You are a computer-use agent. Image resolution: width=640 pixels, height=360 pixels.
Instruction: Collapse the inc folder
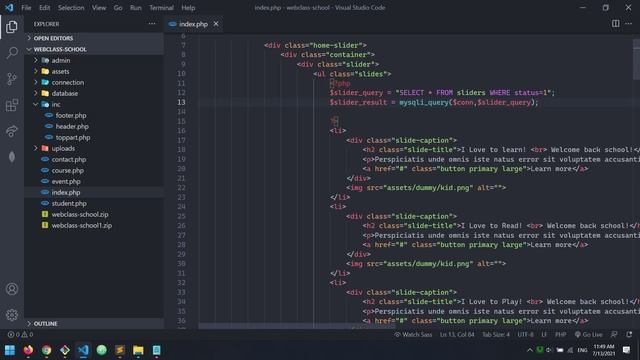[x=94, y=104]
